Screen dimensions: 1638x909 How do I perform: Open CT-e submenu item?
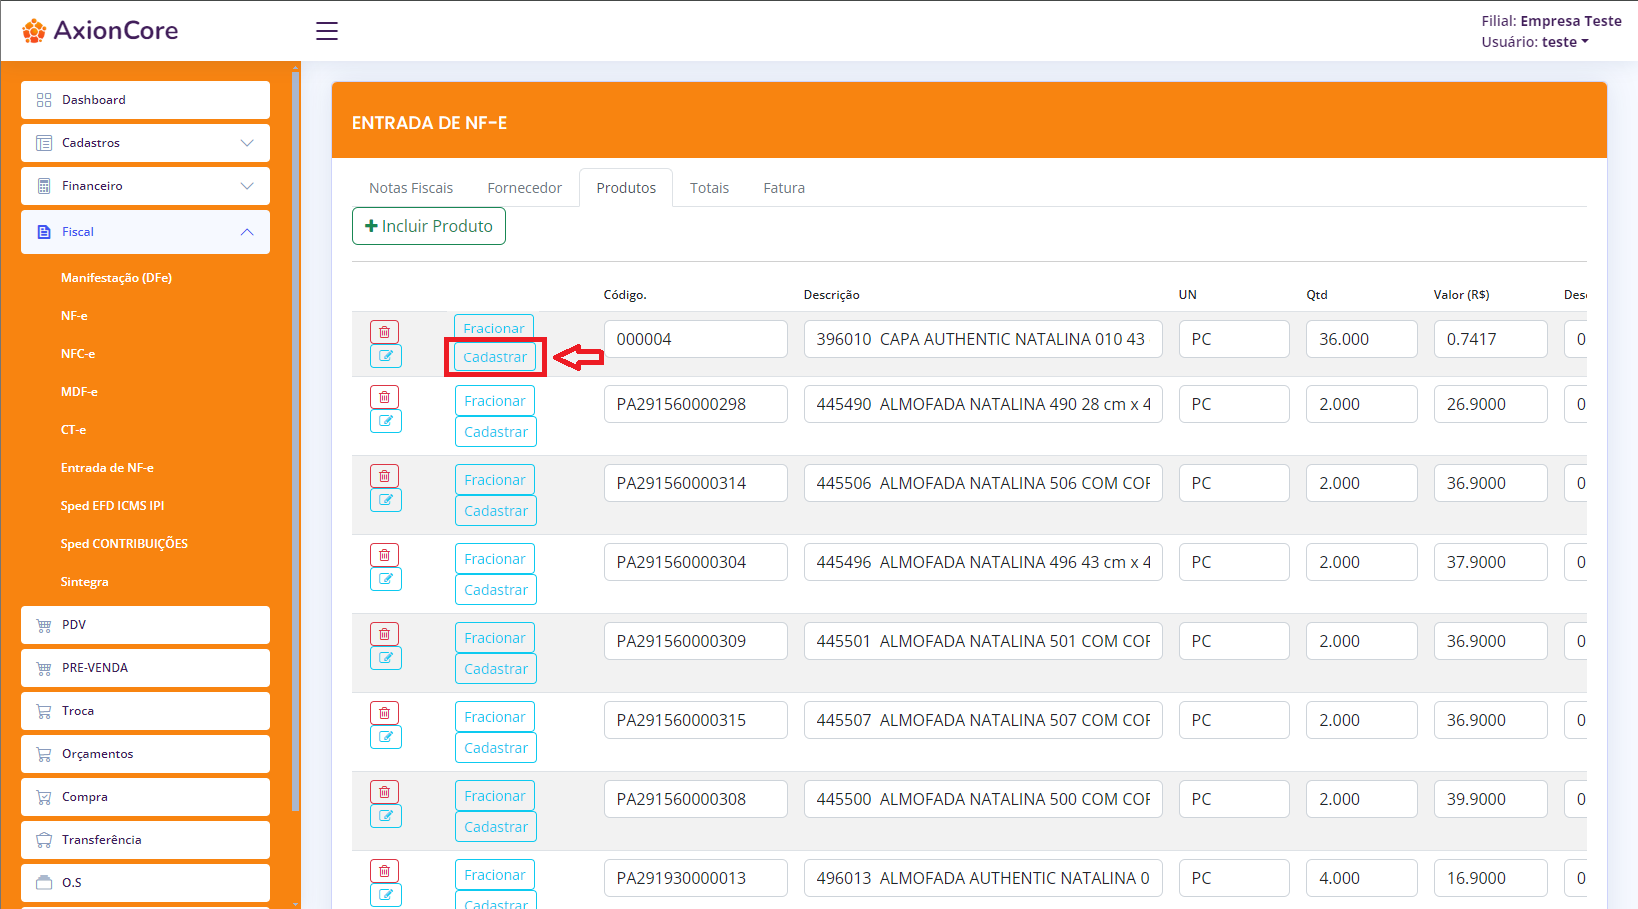point(73,430)
